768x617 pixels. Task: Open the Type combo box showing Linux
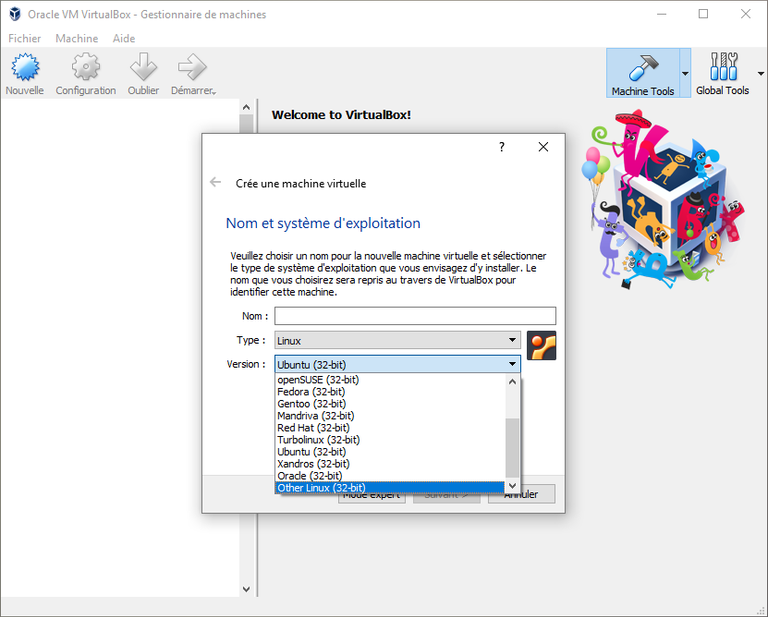[397, 340]
